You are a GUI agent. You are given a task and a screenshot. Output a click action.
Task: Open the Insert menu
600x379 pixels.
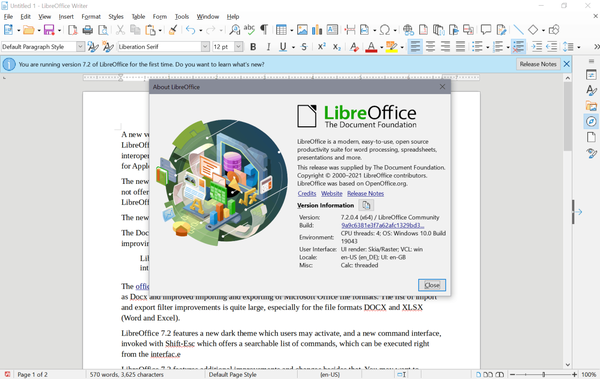(x=66, y=16)
